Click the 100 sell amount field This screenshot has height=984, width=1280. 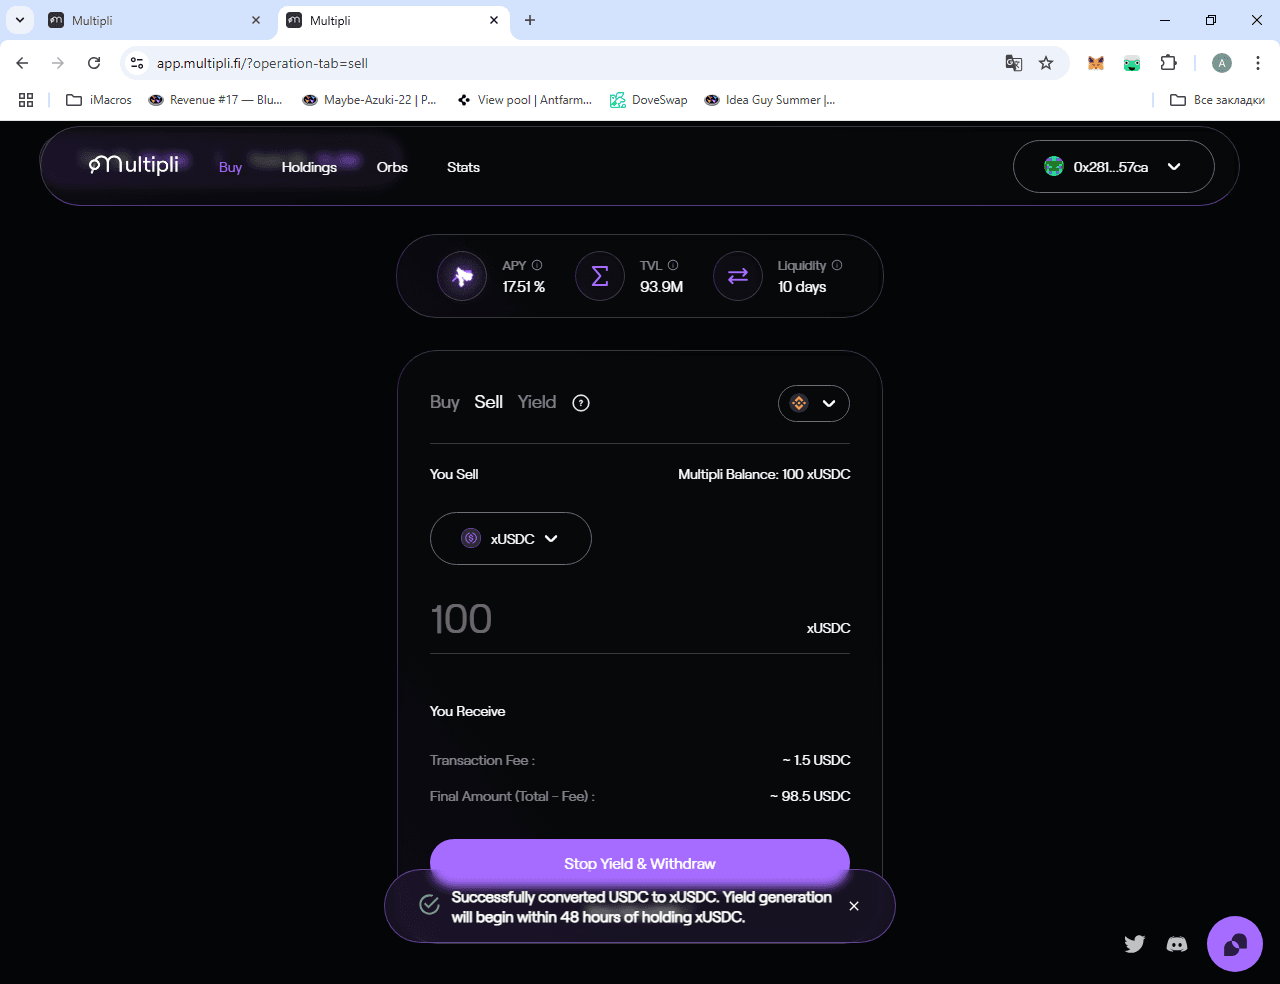(610, 620)
